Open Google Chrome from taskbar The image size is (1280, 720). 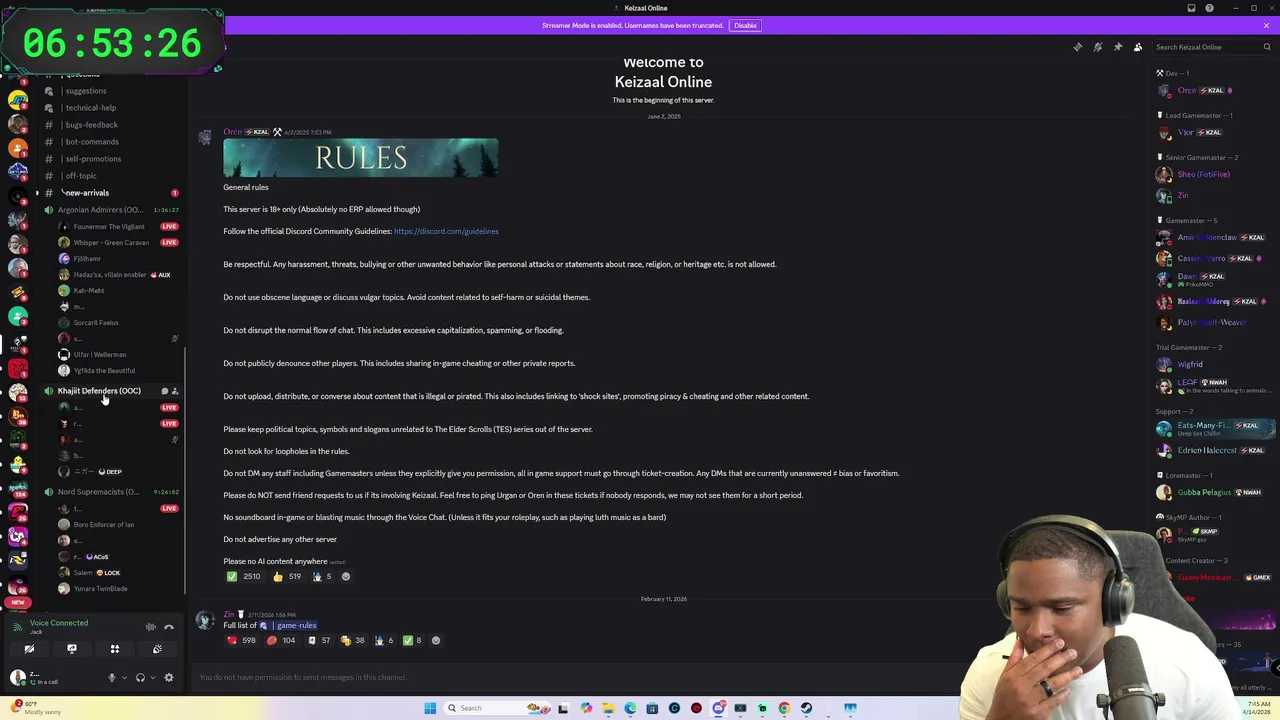[784, 708]
